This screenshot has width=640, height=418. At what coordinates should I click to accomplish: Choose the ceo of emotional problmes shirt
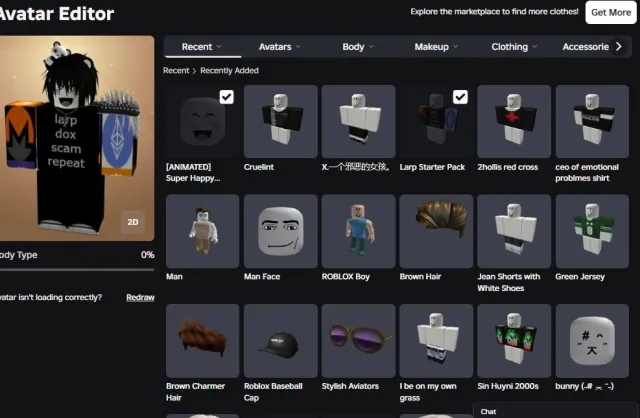[592, 121]
